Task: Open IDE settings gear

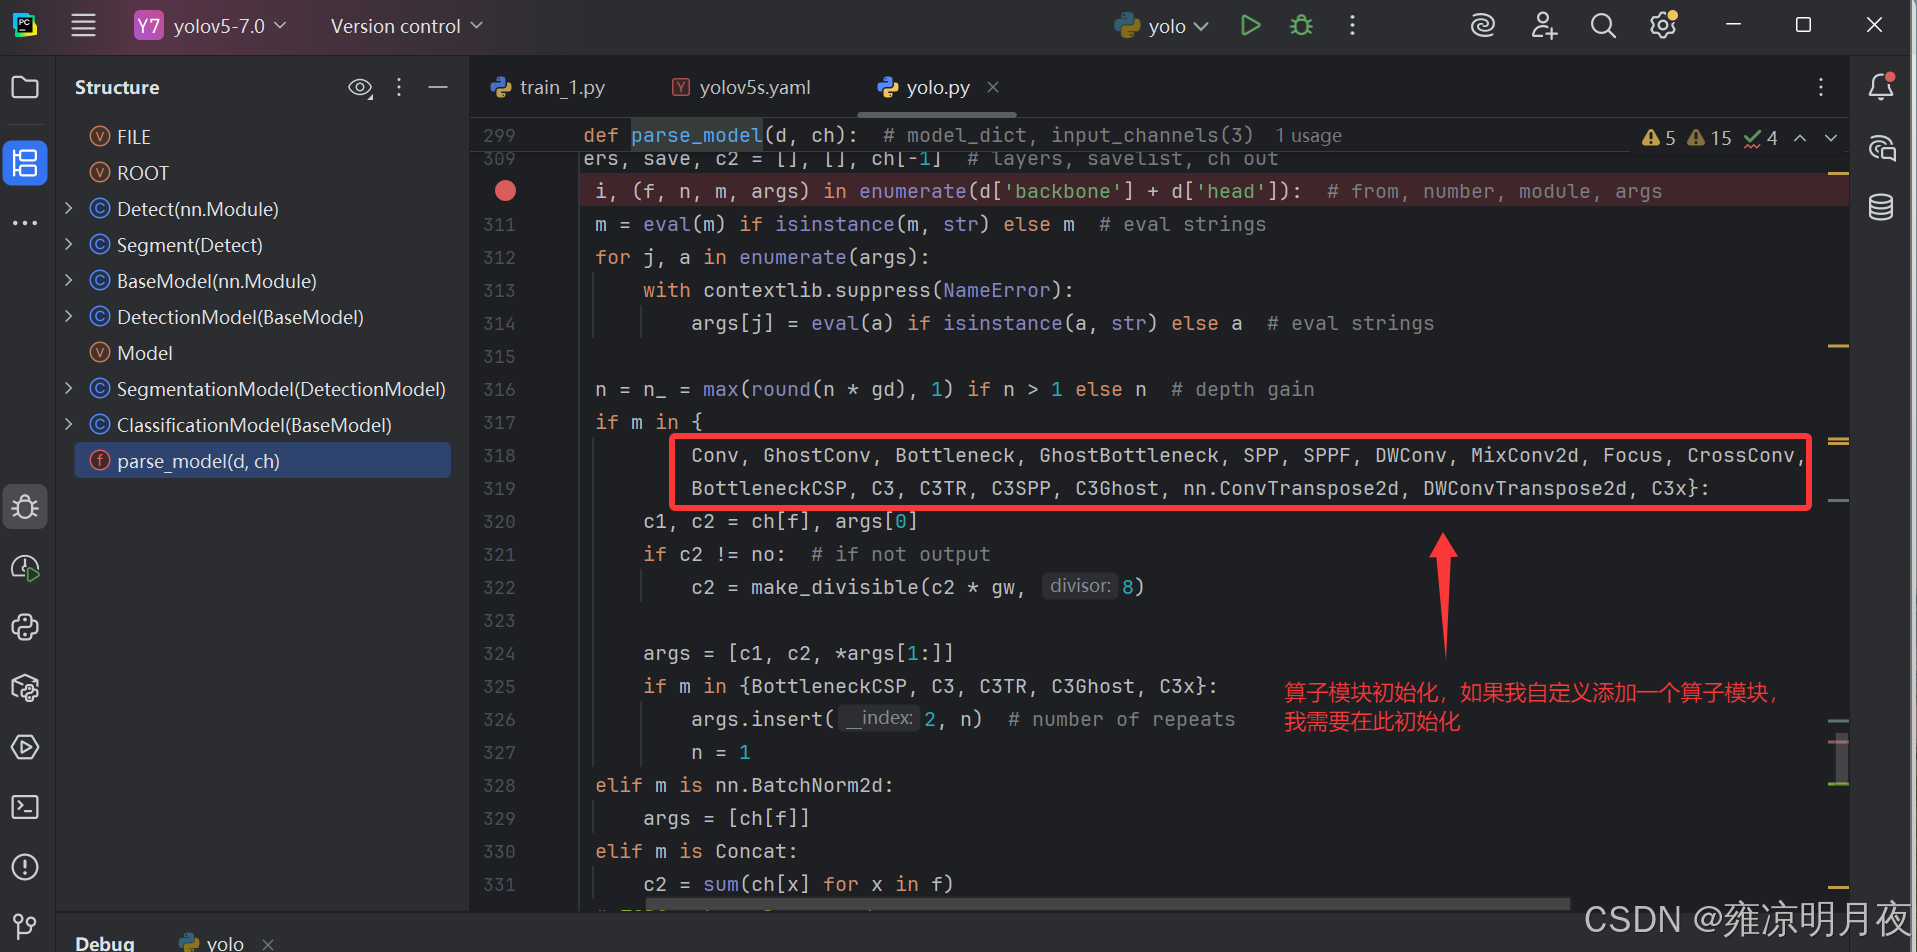Action: point(1663,25)
